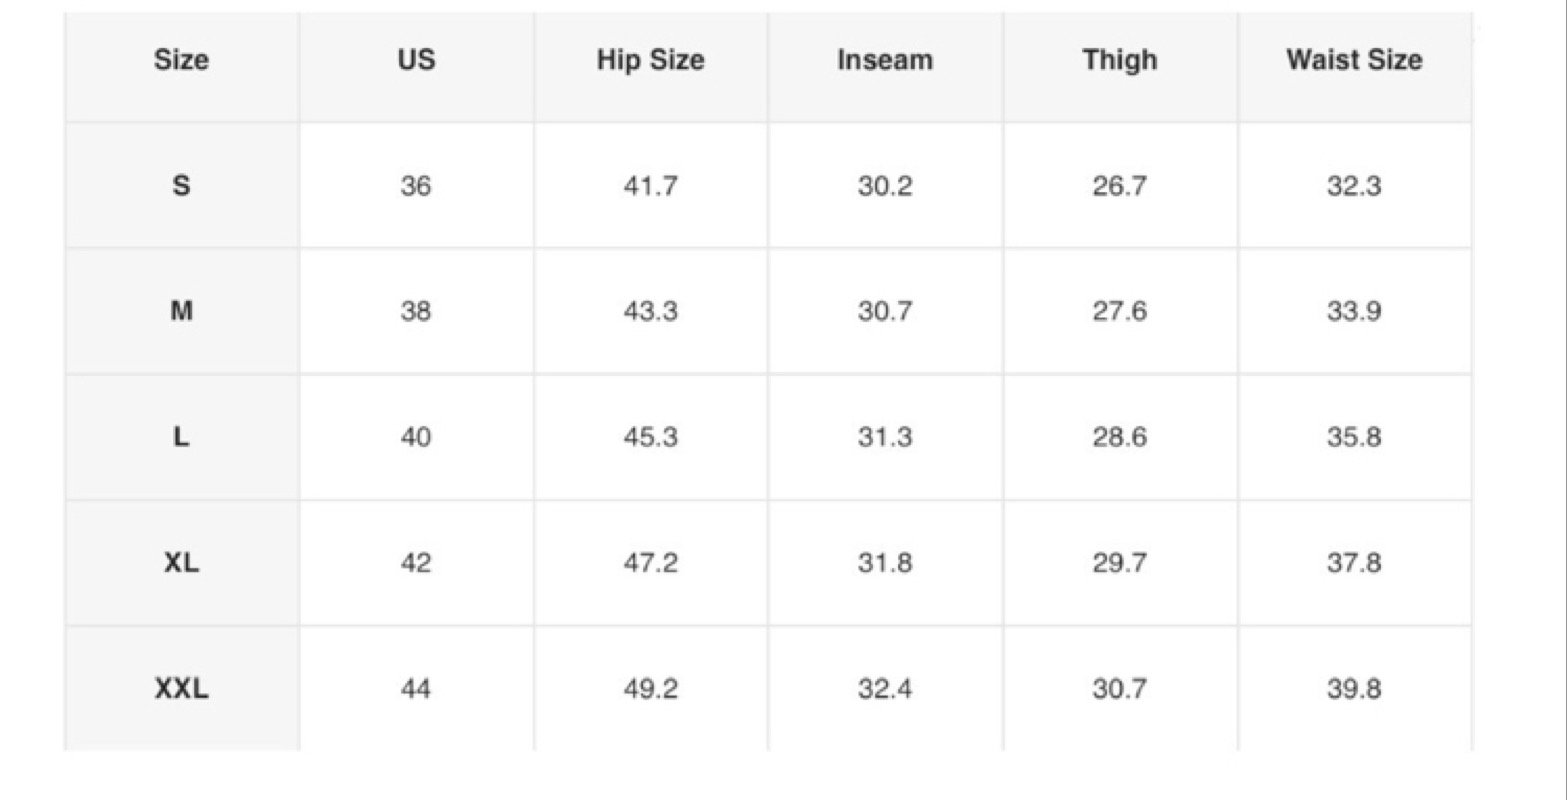
Task: Click the Size column header
Action: coord(182,60)
